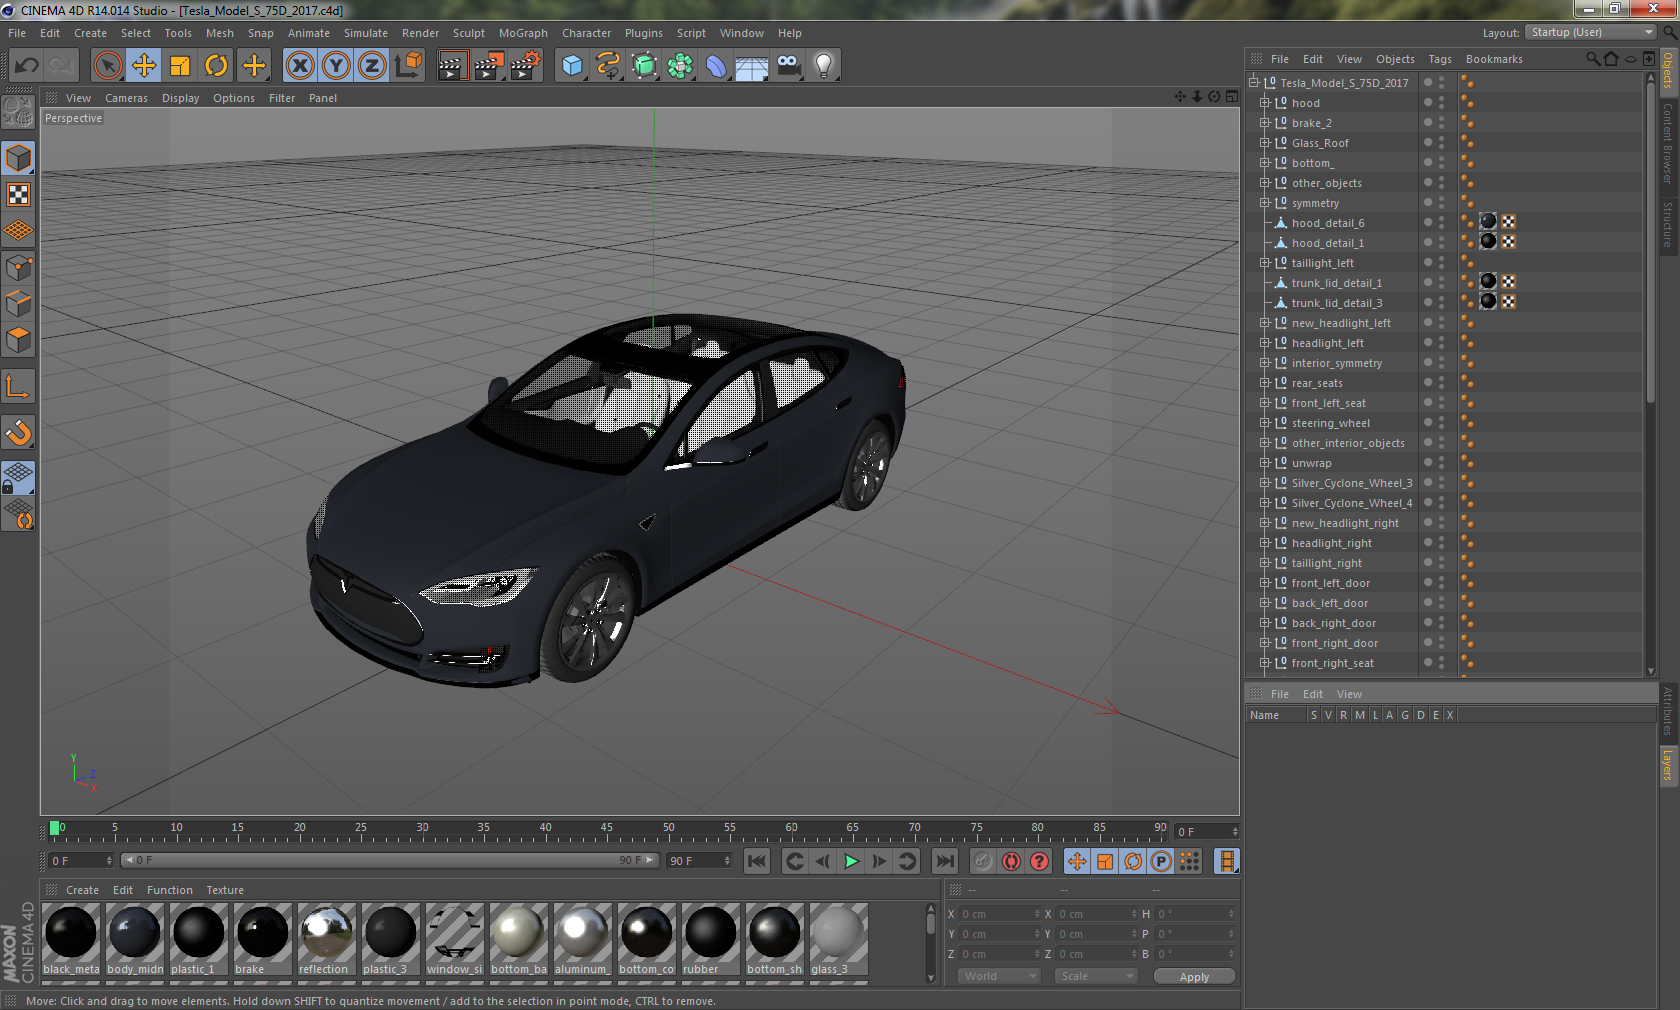1680x1010 pixels.
Task: Select the glass_3 material swatch
Action: pos(838,940)
